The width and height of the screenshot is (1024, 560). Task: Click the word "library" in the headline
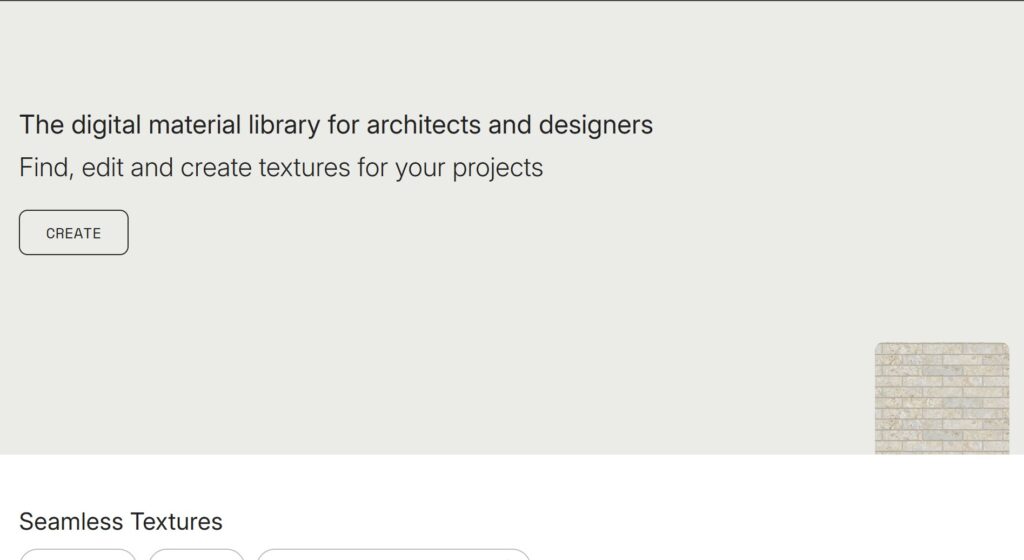coord(284,125)
